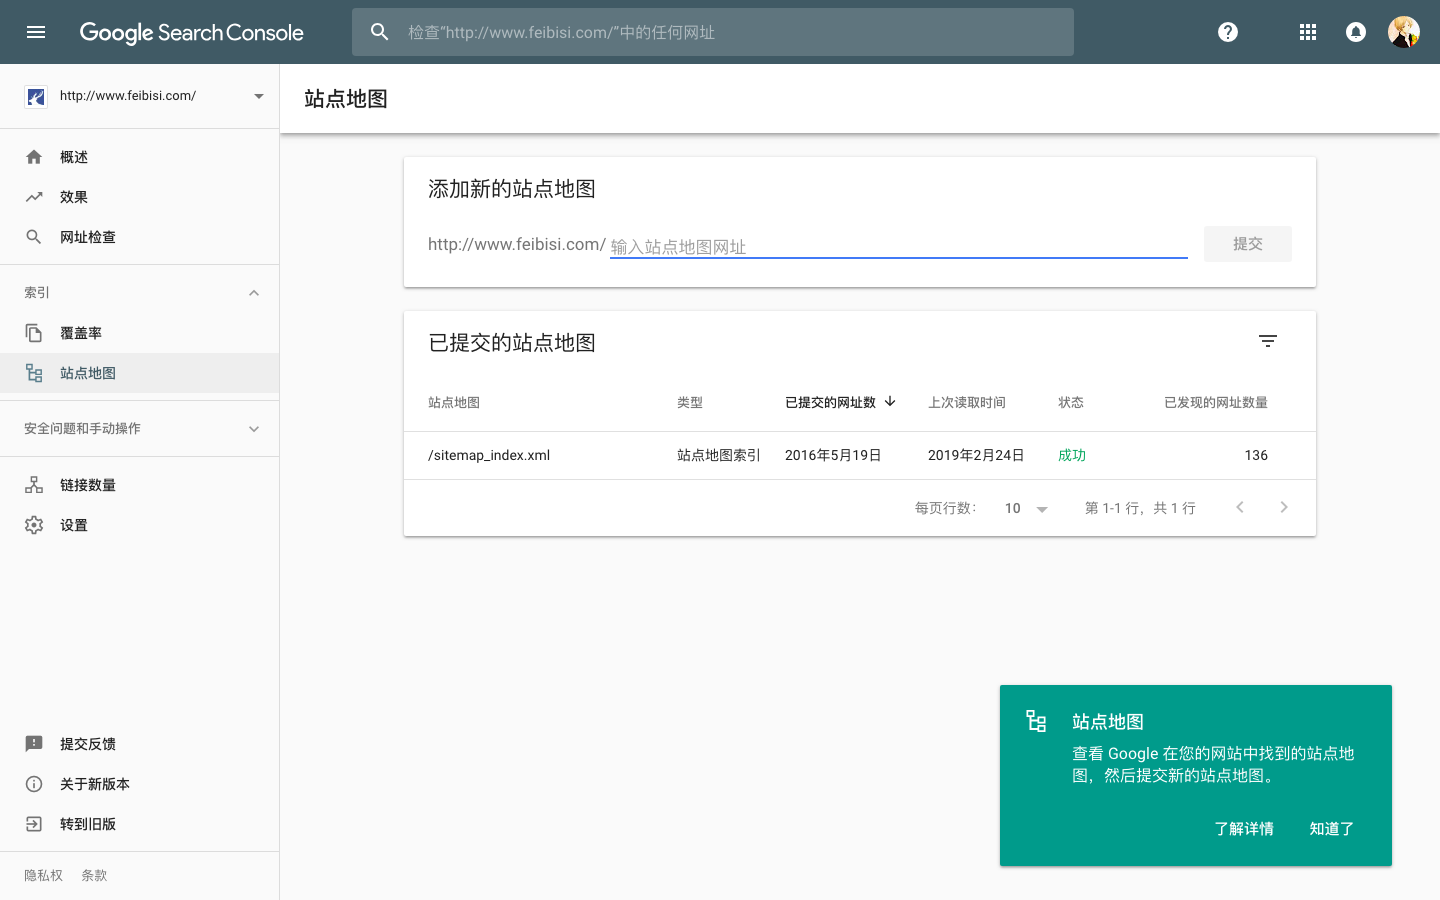Open 覆盖率 coverage report
Screen dimensions: 1440x900
pos(139,333)
